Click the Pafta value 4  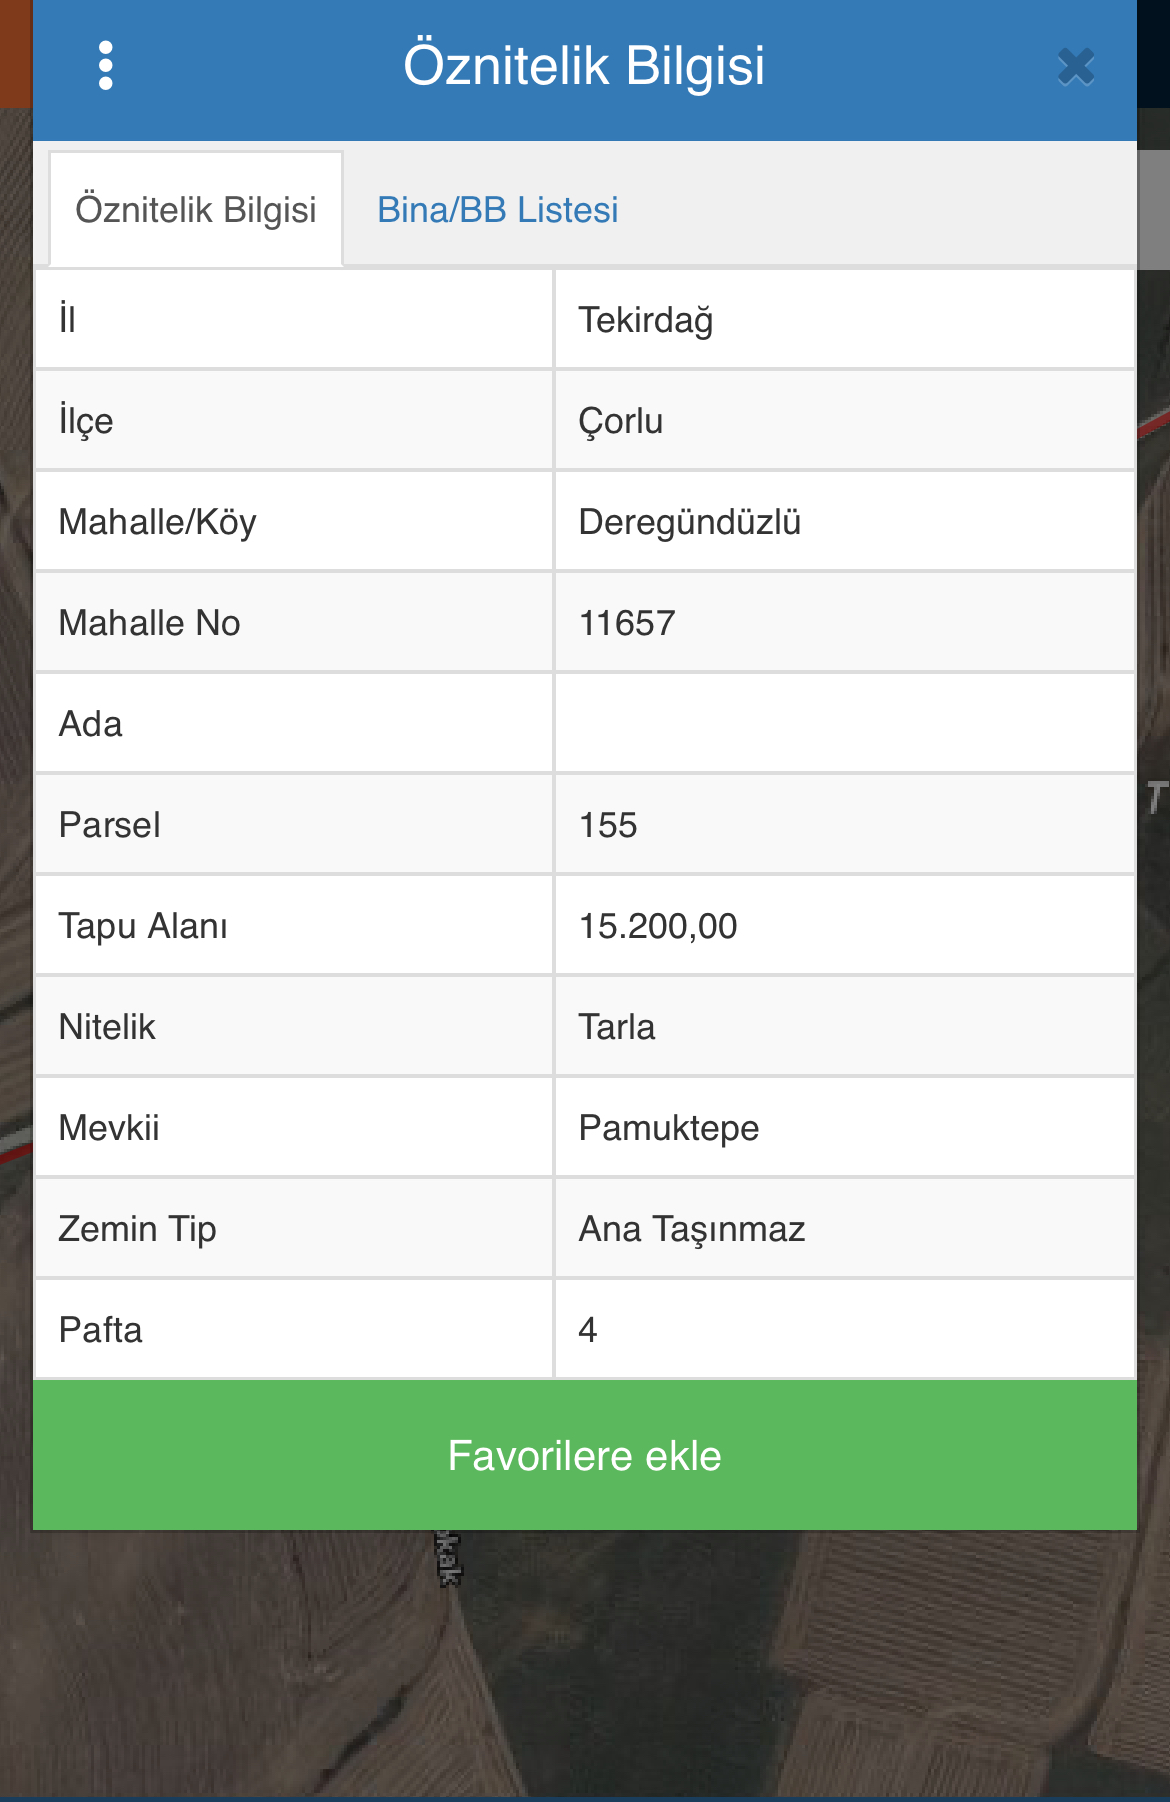[588, 1330]
